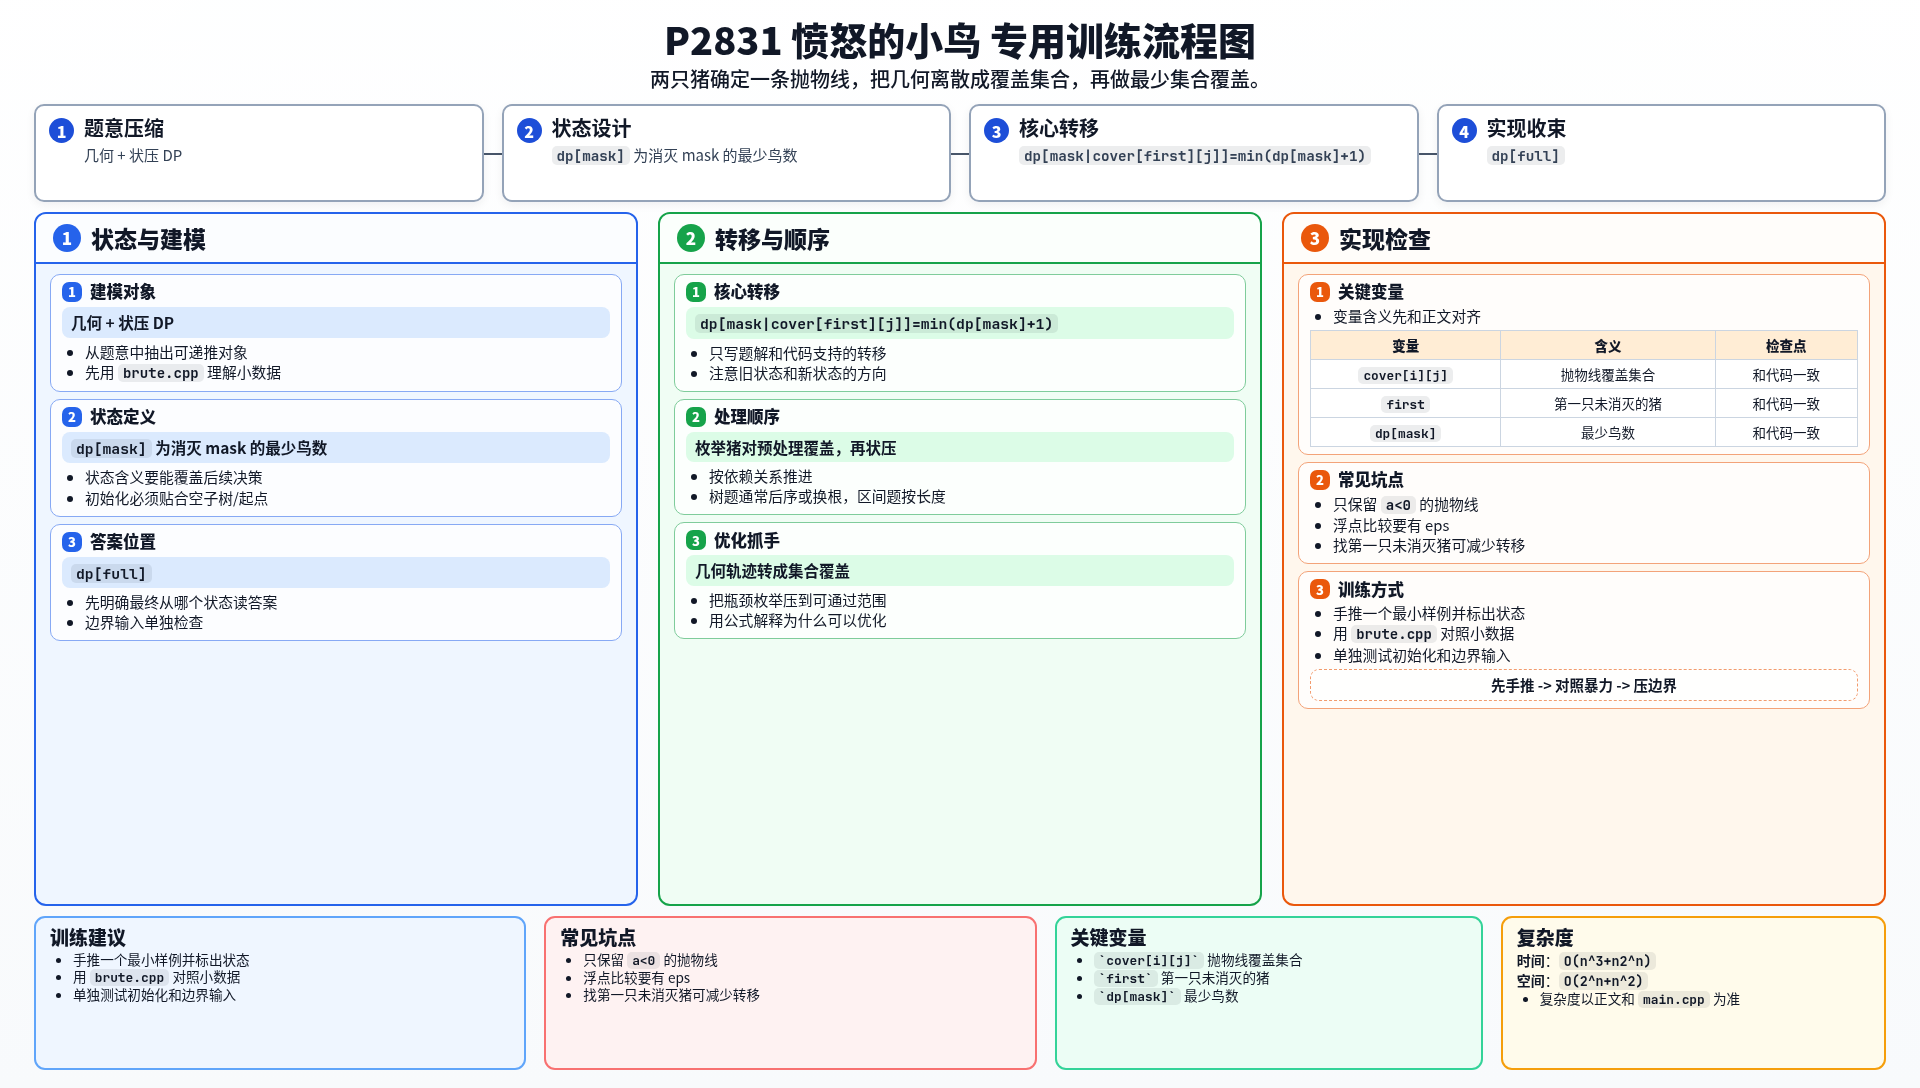Click the dp[full] chip under 实现收束
This screenshot has width=1920, height=1088.
1525,156
